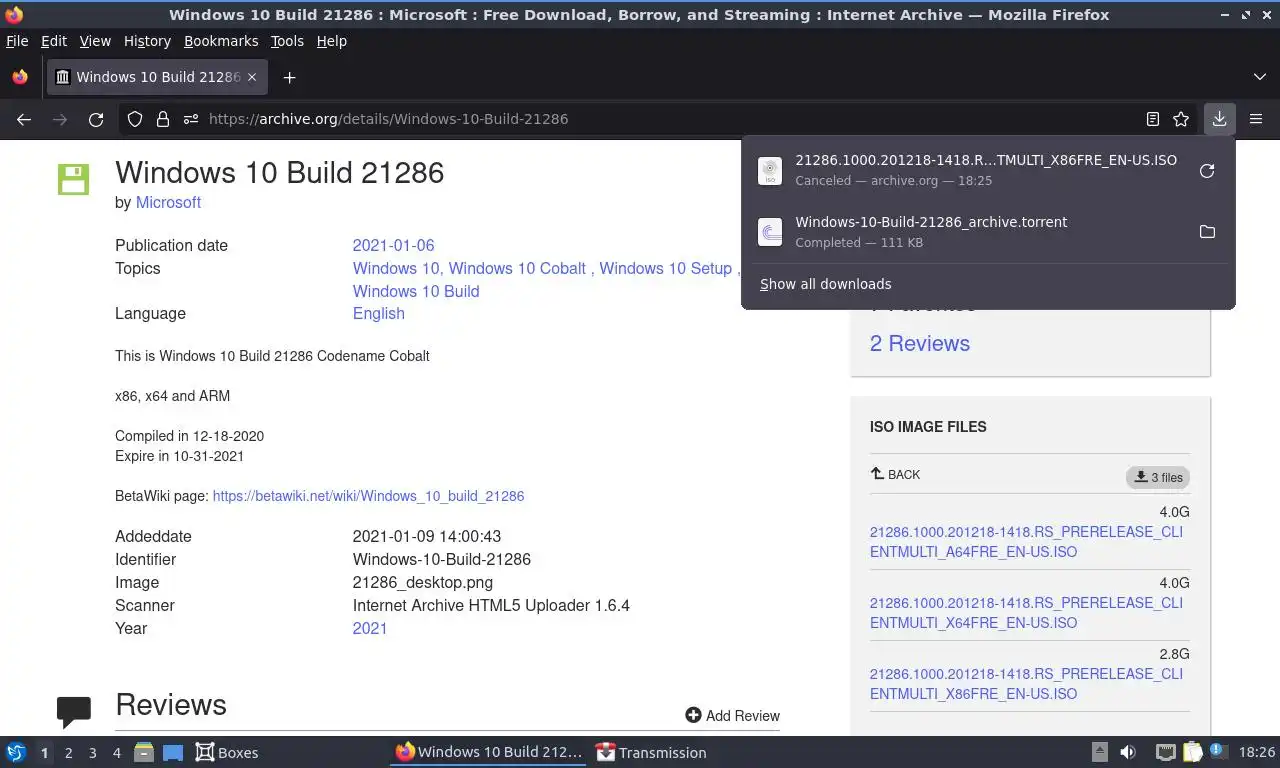Open the 2021 year link
The width and height of the screenshot is (1280, 768).
(x=369, y=628)
